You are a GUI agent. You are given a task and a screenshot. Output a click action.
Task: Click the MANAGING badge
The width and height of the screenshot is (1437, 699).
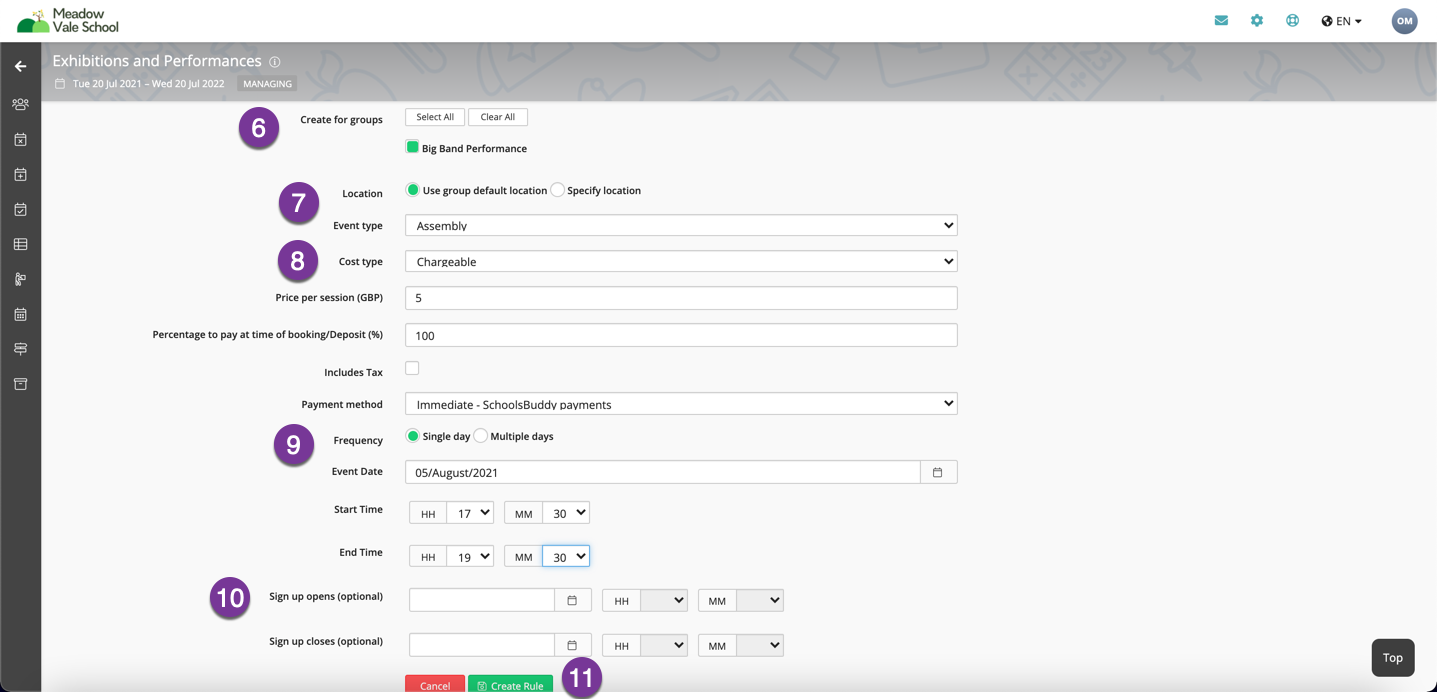[267, 84]
